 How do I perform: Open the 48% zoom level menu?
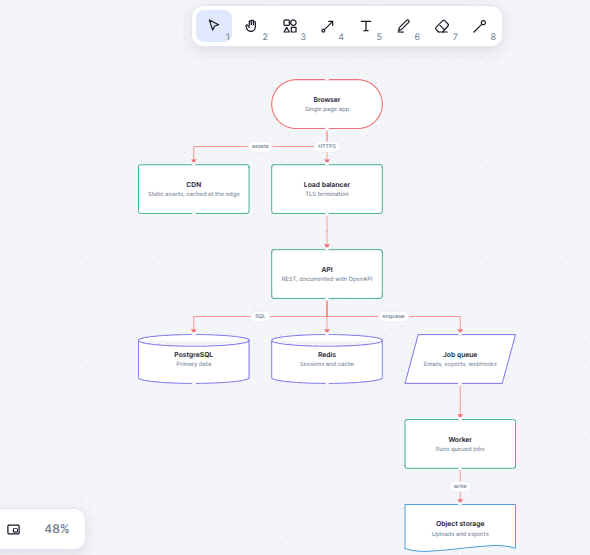click(57, 529)
